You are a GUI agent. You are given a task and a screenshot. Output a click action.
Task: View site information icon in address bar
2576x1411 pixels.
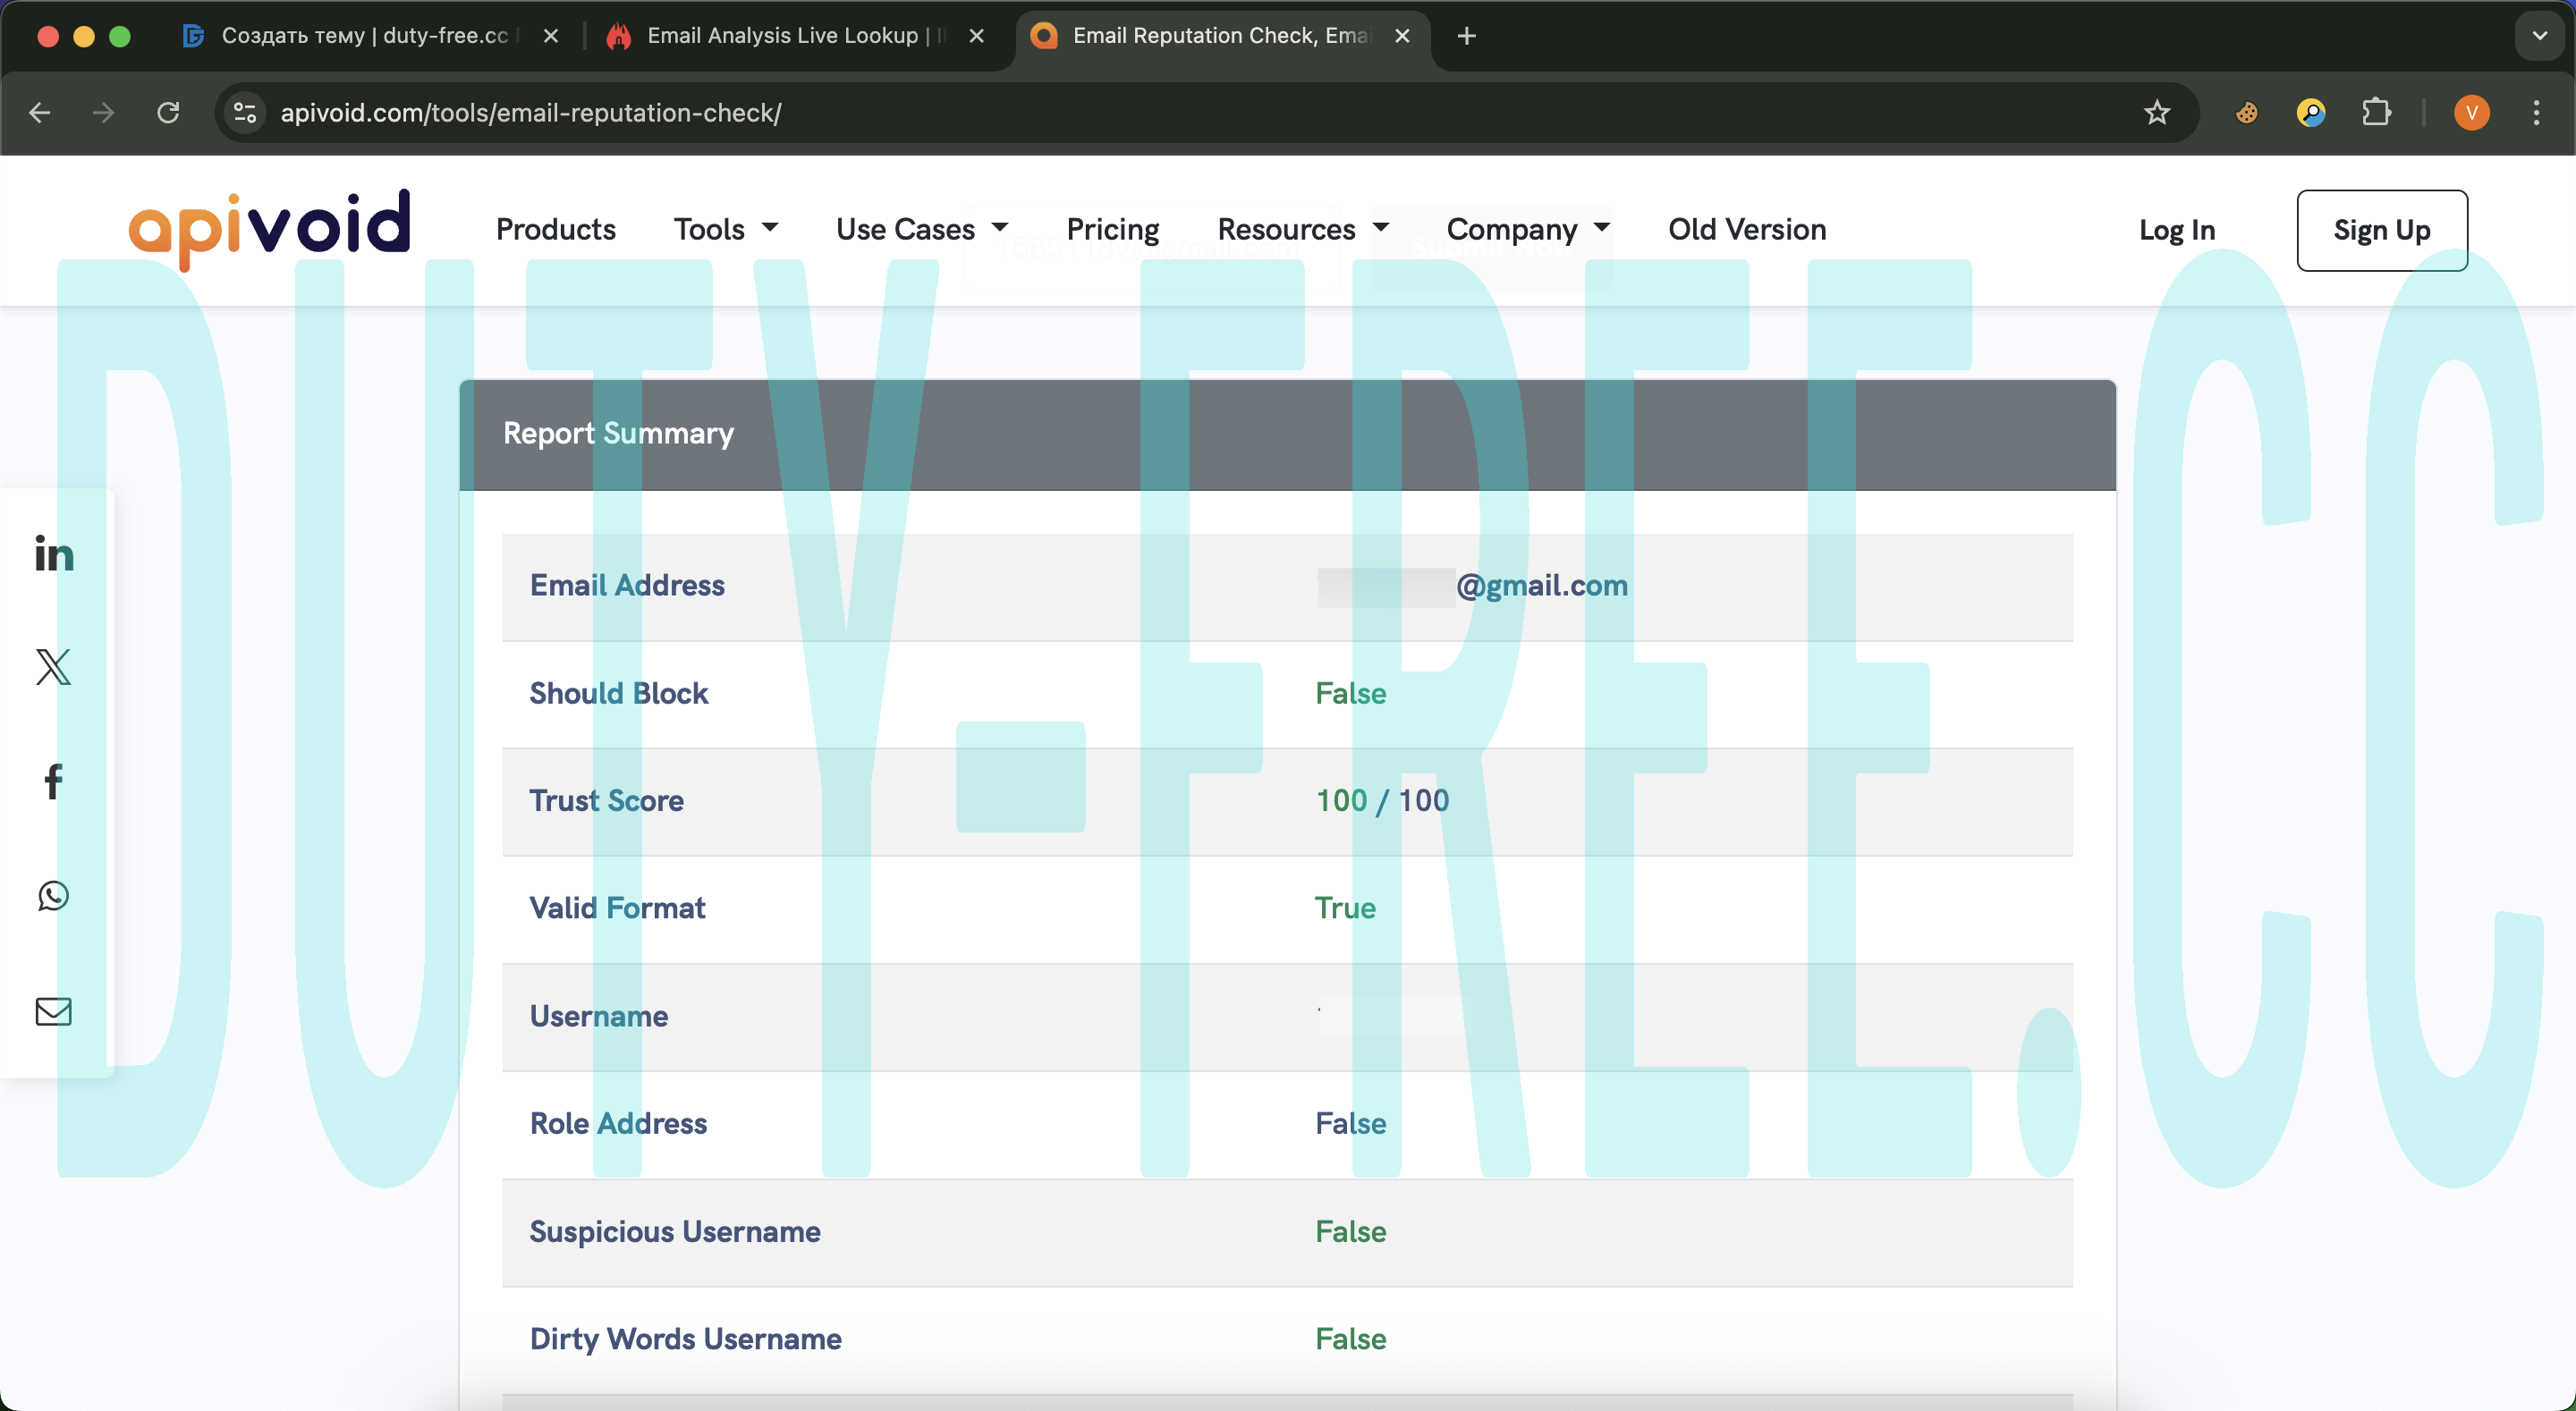pyautogui.click(x=245, y=113)
